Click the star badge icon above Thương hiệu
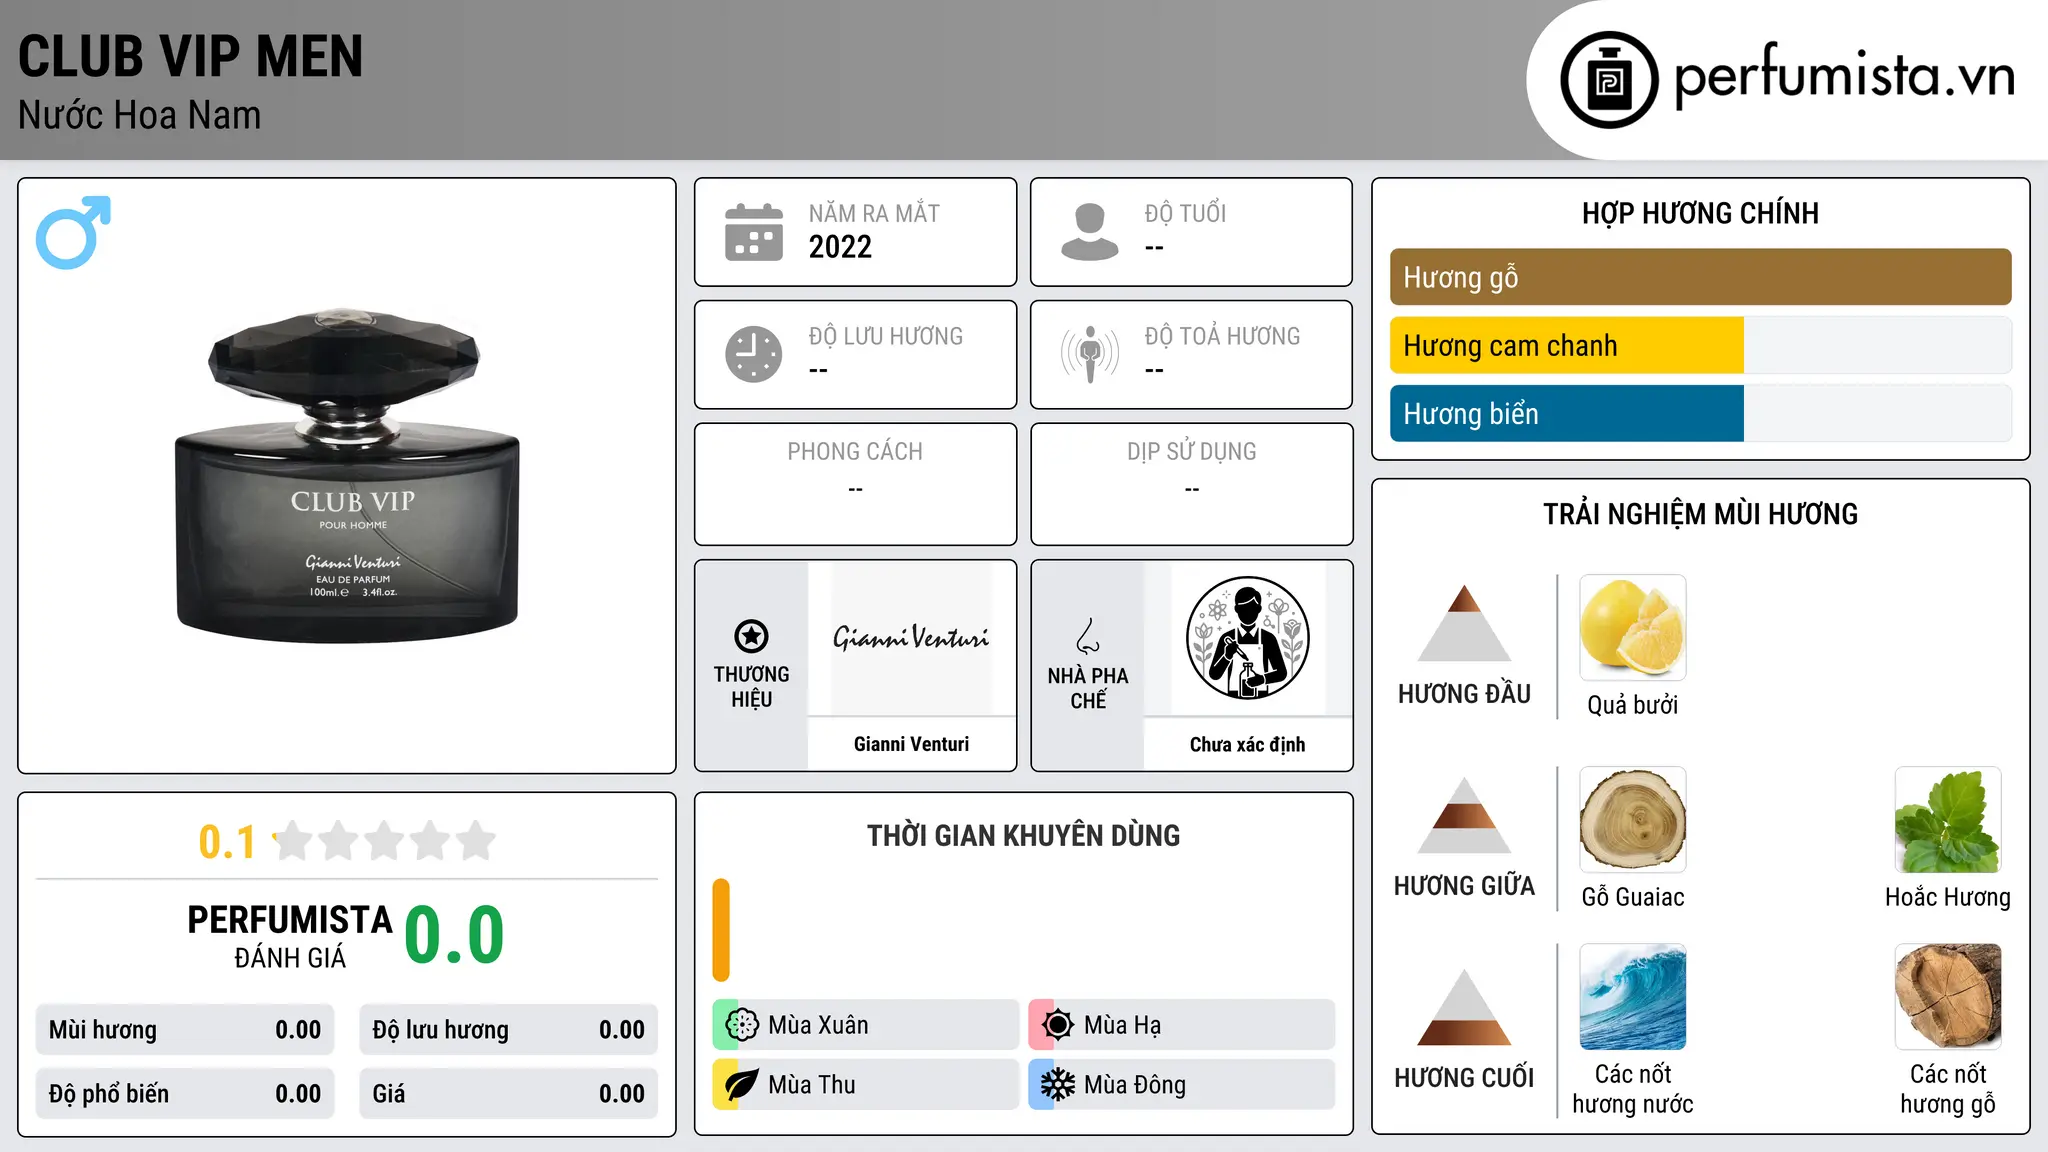This screenshot has height=1152, width=2048. [x=751, y=636]
